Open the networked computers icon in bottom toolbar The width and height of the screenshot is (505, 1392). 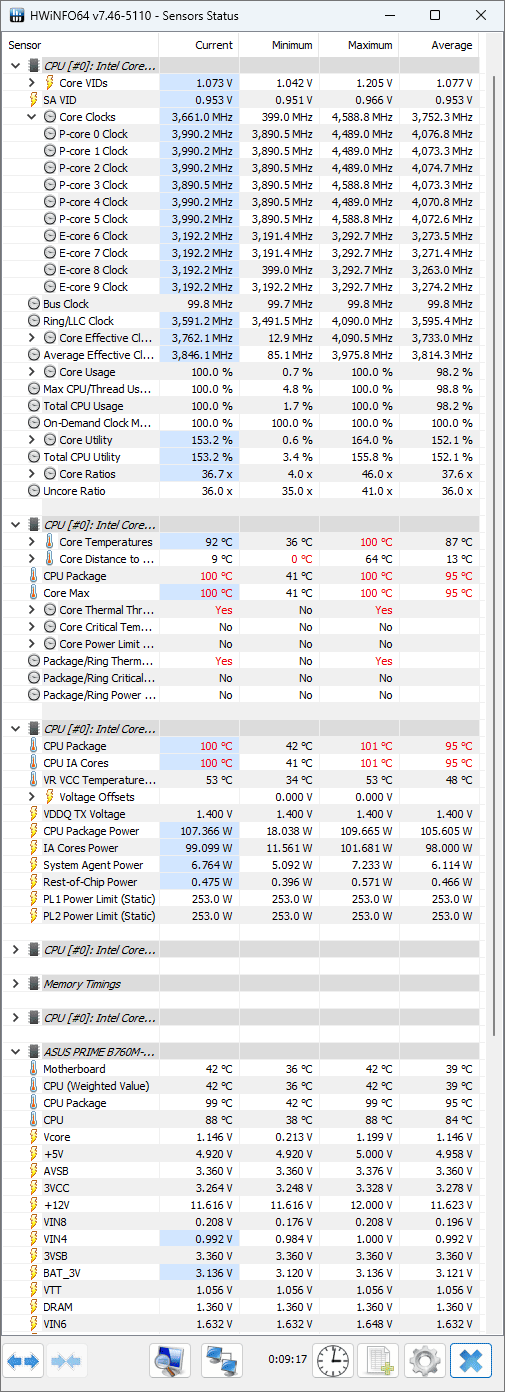point(222,1360)
